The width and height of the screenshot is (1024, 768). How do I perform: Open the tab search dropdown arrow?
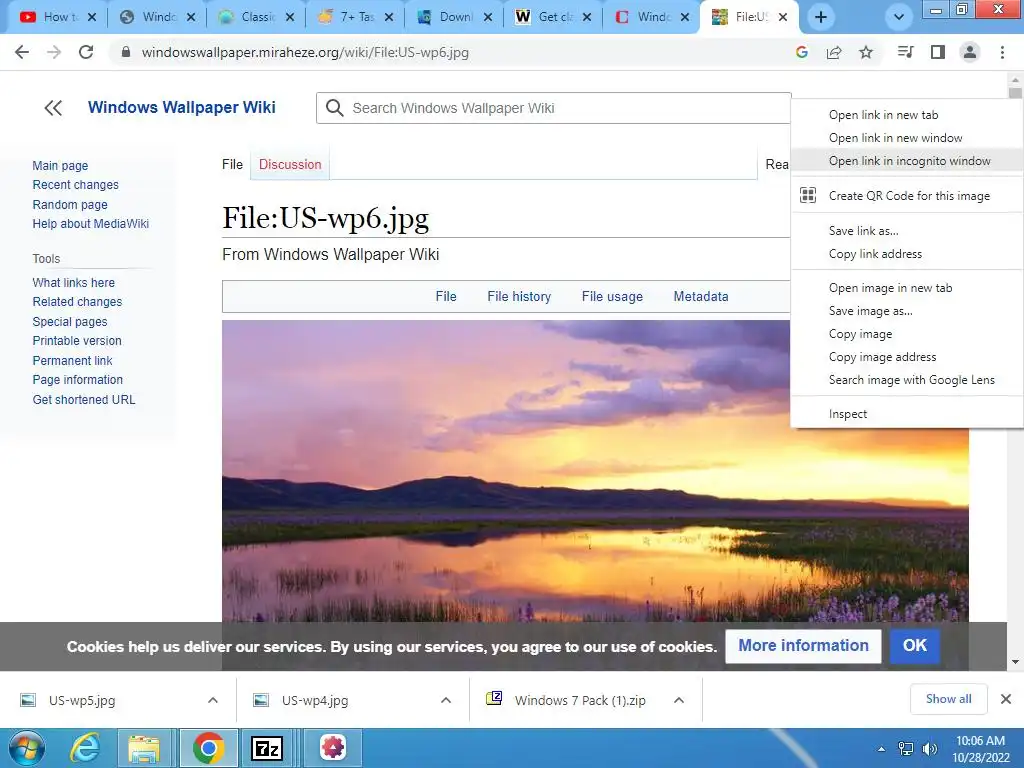[x=899, y=18]
